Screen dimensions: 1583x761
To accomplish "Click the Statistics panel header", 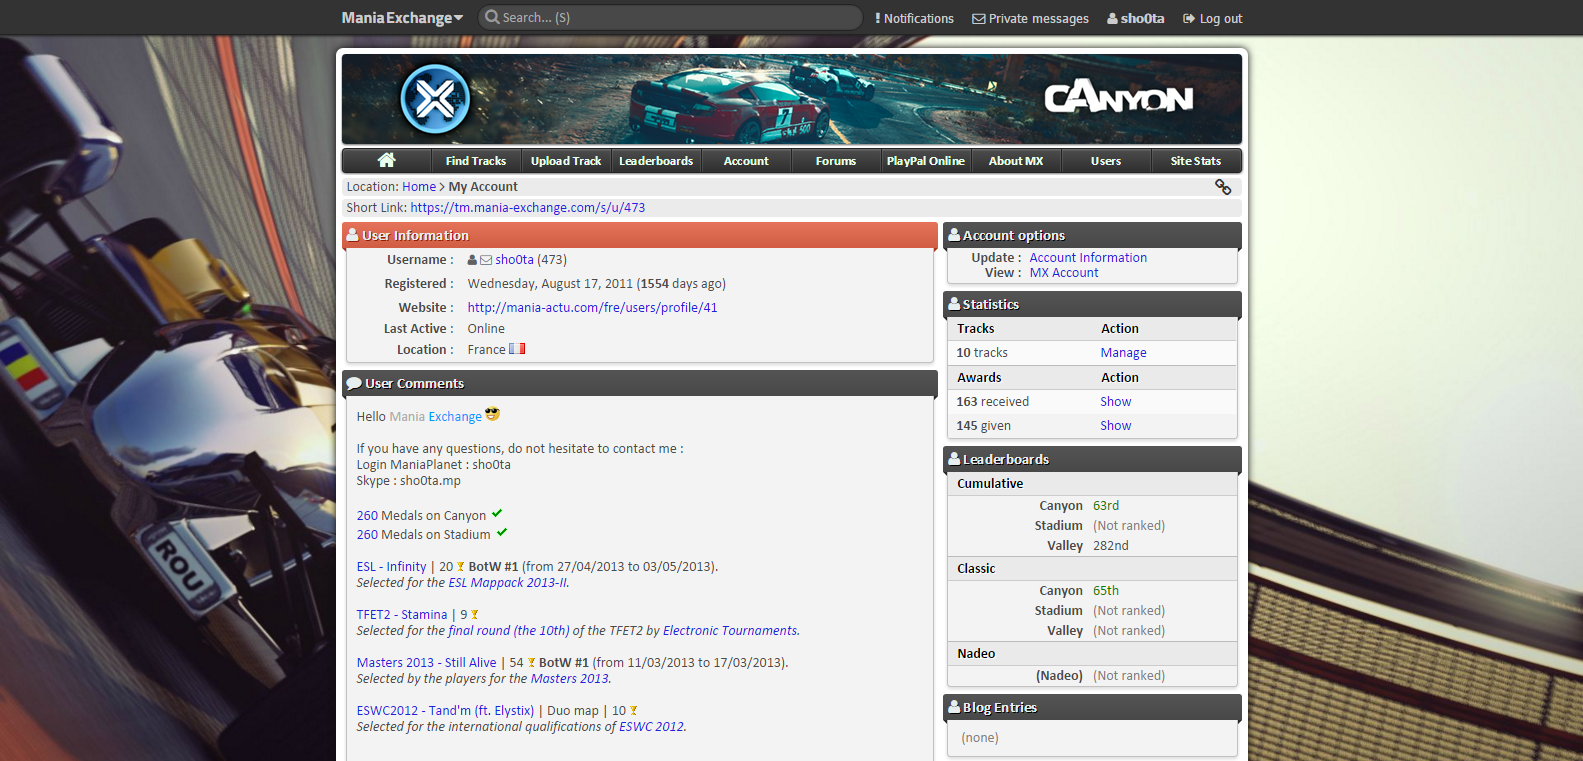I will coord(1092,304).
